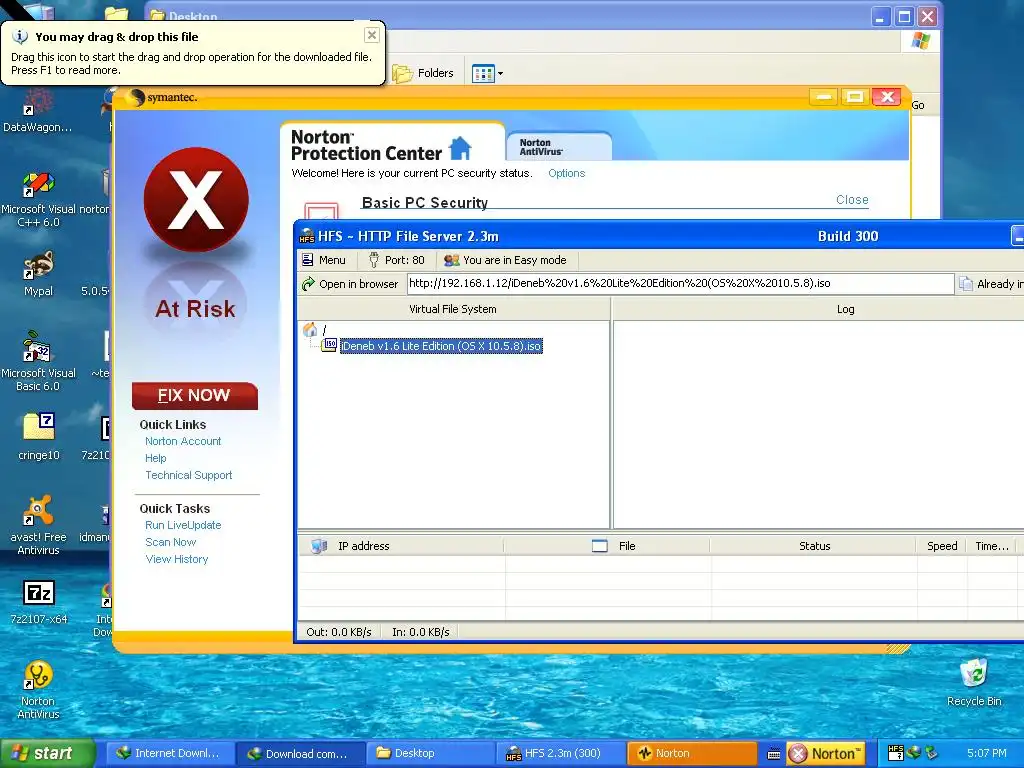Toggle the 'You are in Easy mode' button

tap(505, 260)
